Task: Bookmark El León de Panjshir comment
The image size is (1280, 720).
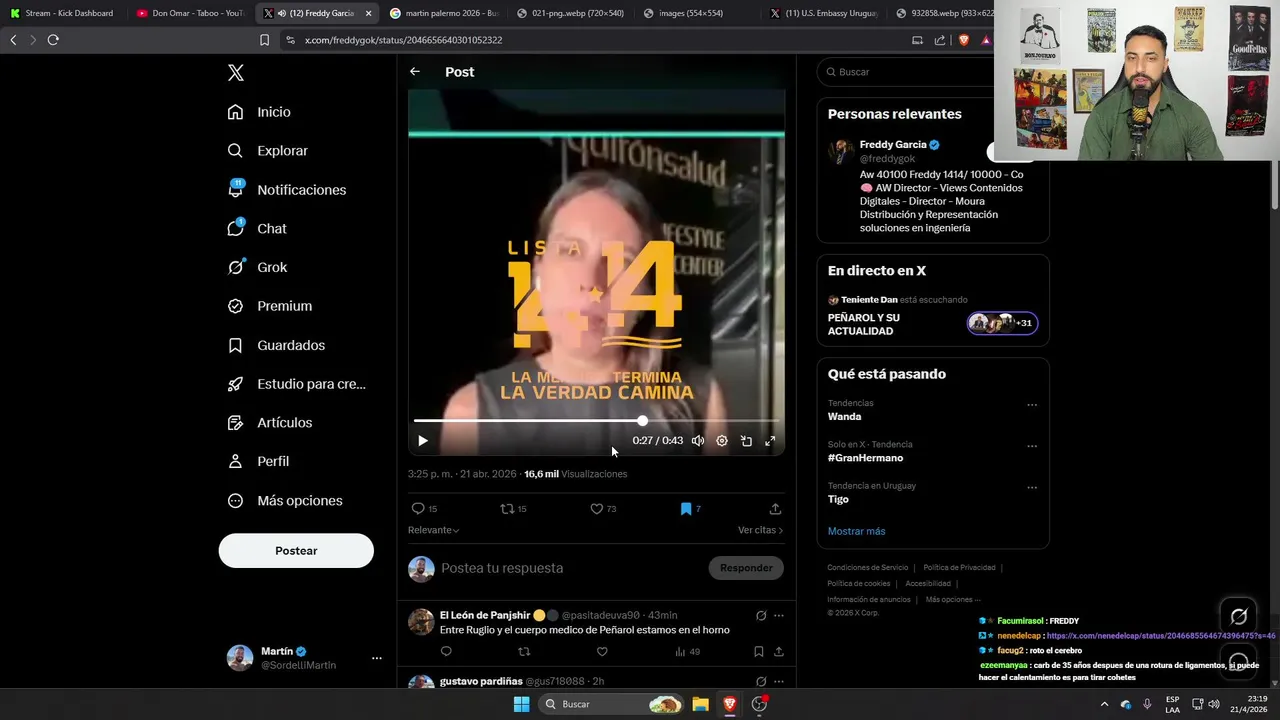Action: point(759,652)
